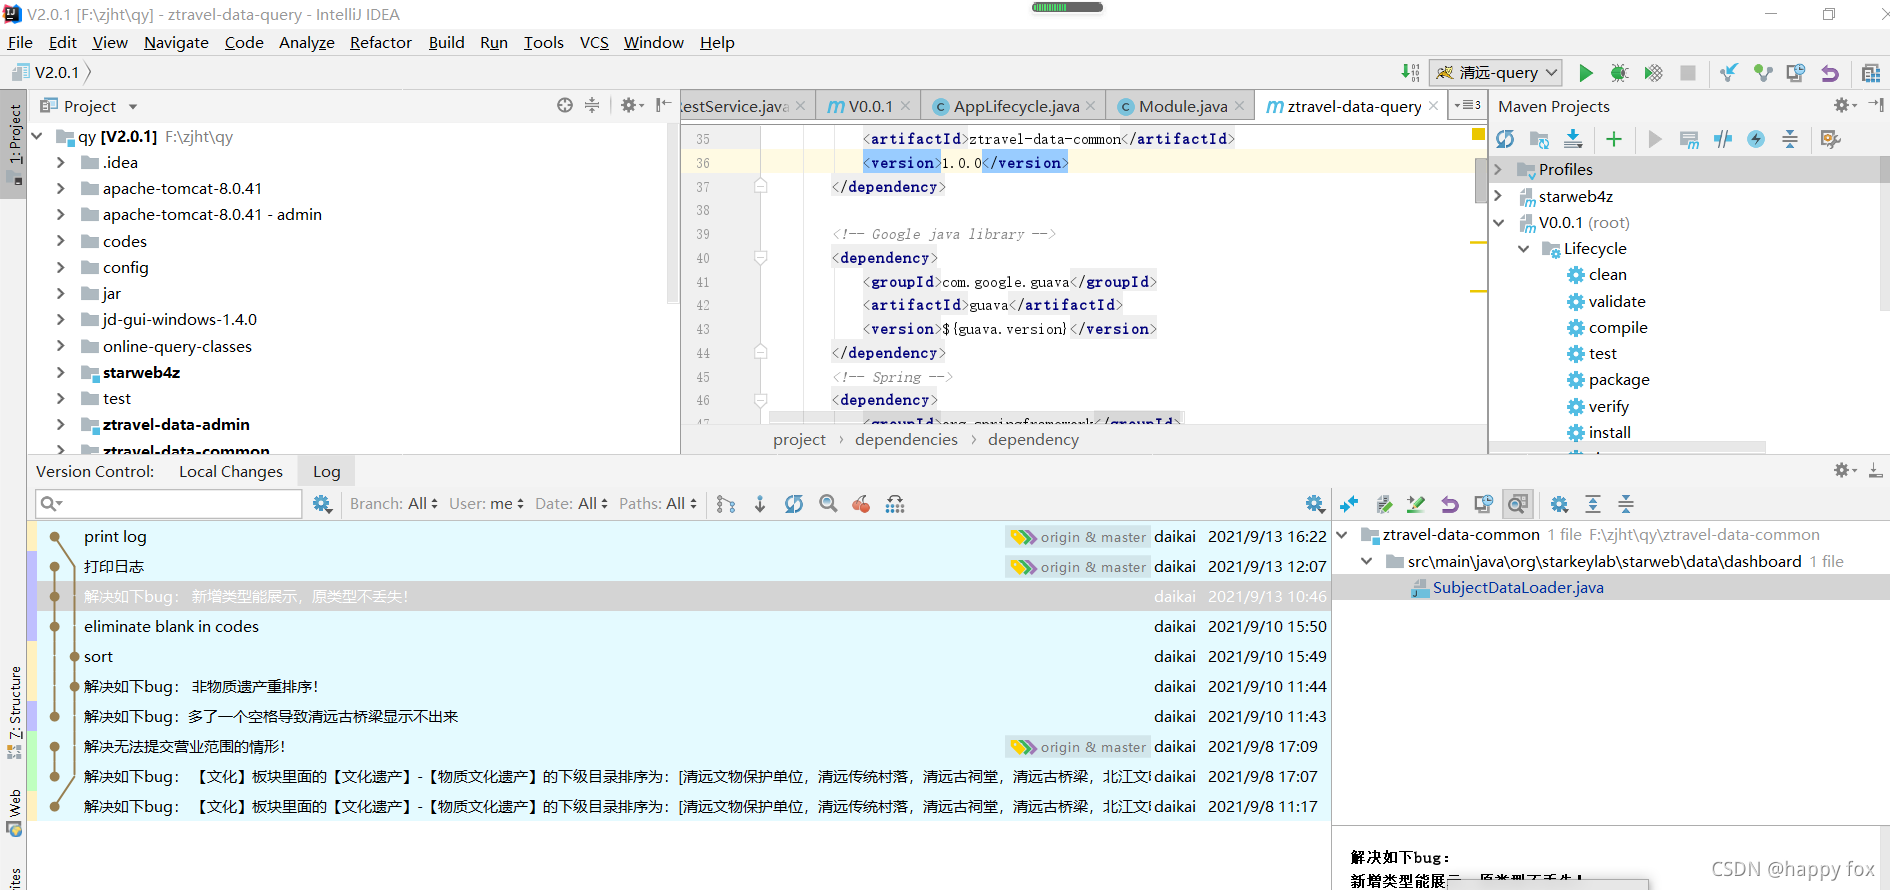Collapse all in the Project panel
This screenshot has width=1890, height=890.
[592, 105]
